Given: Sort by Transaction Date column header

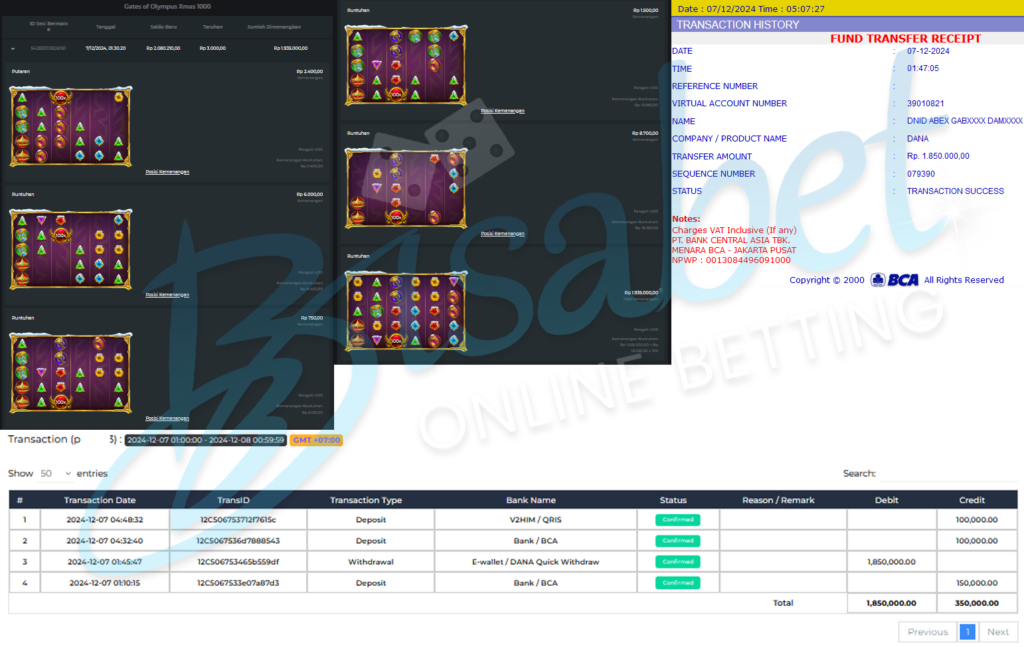Looking at the screenshot, I should coord(100,500).
